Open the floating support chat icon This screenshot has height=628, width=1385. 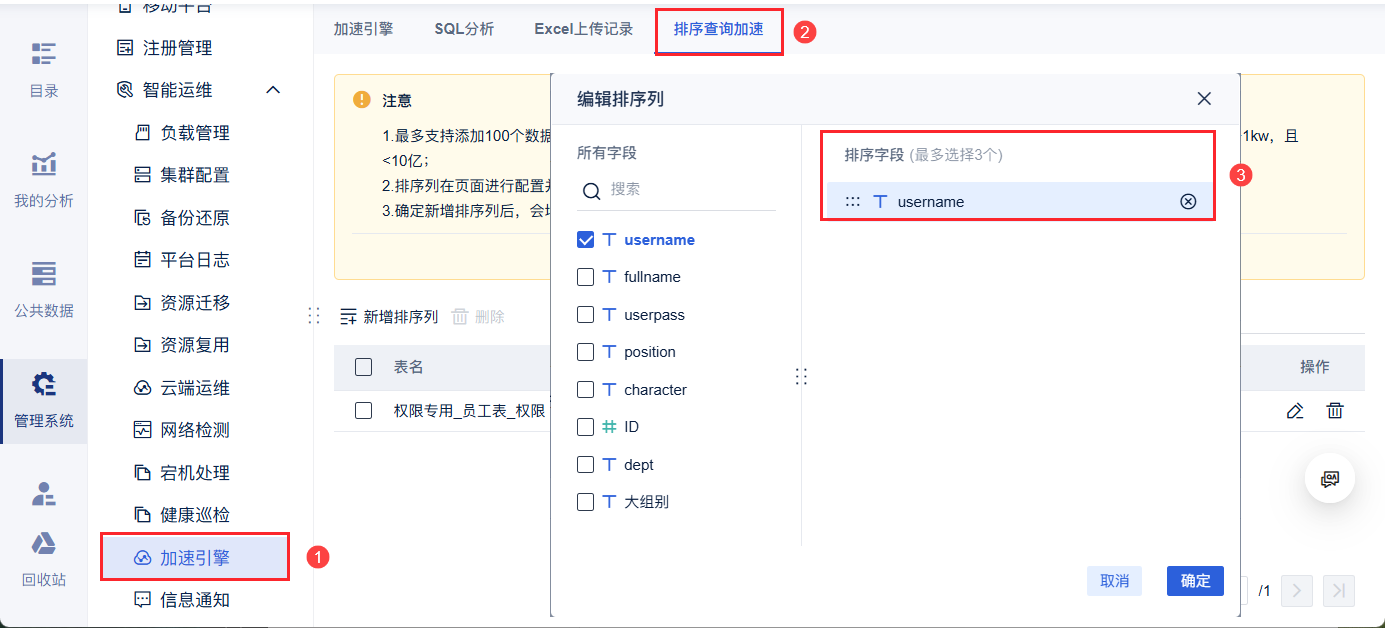click(1330, 479)
